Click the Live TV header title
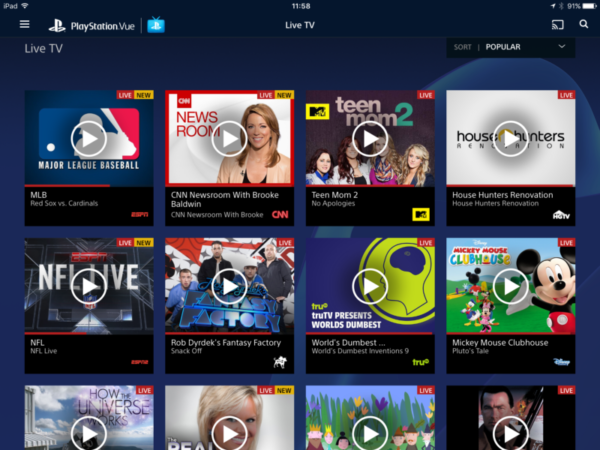Image resolution: width=600 pixels, height=450 pixels. click(x=300, y=25)
